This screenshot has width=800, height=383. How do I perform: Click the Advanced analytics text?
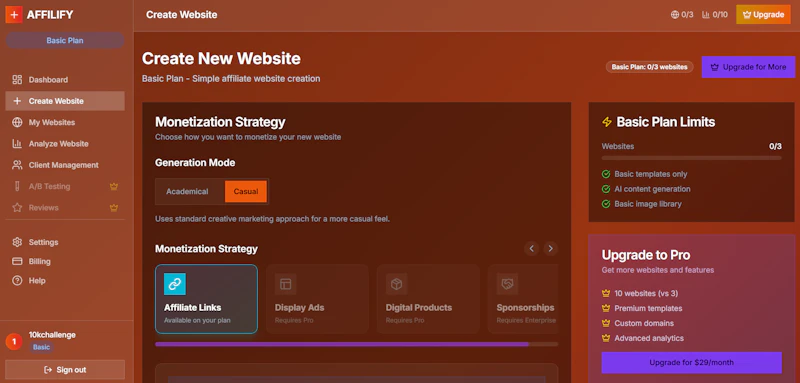pos(649,338)
